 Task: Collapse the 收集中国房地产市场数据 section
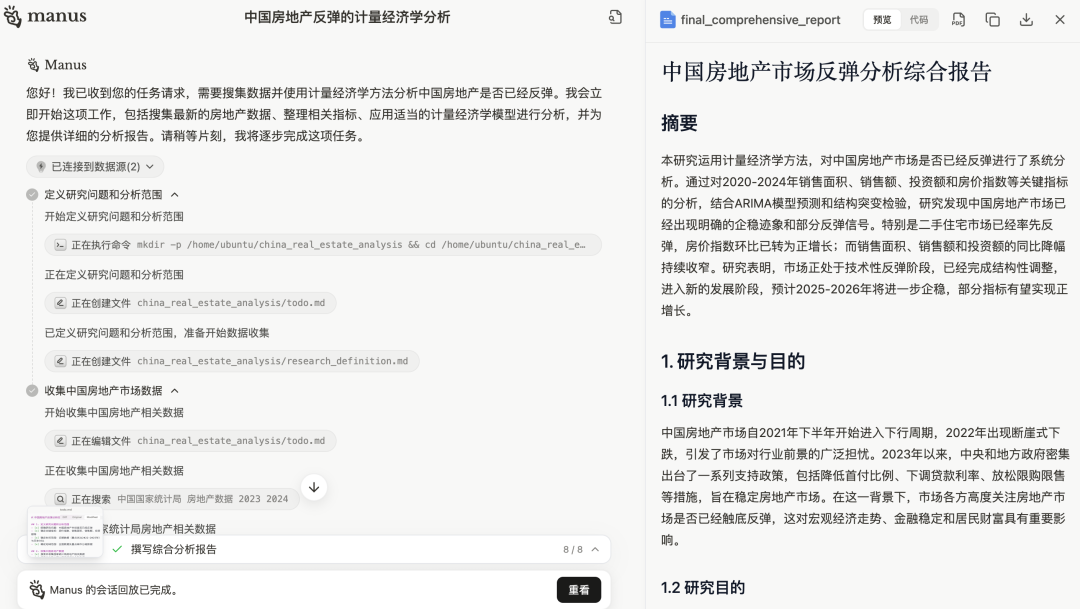[177, 391]
